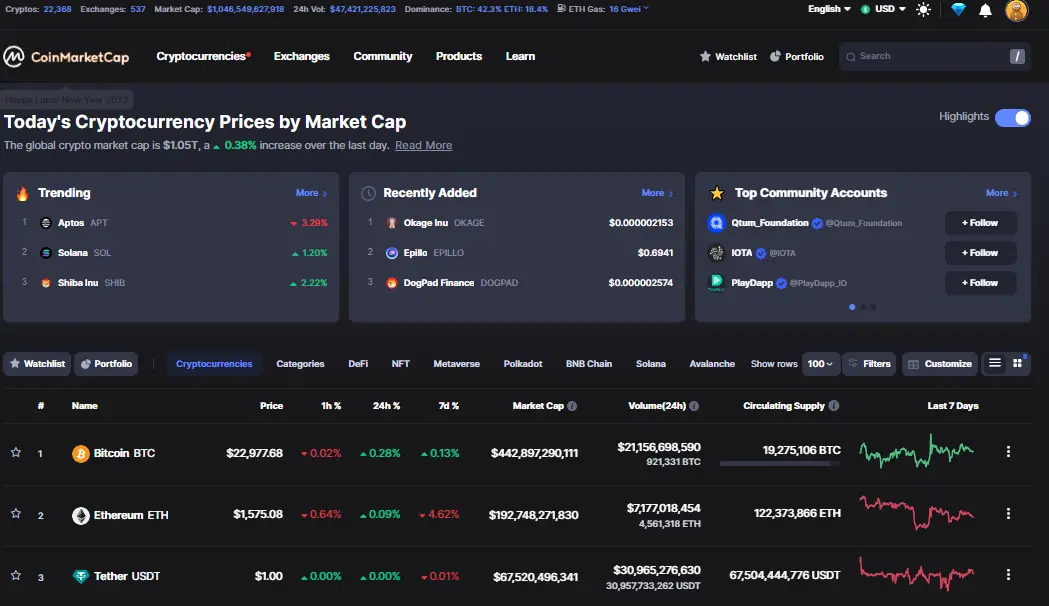Click the Bitcoin 7-day sparkline chart
Screen dimensions: 1049x606
point(917,451)
